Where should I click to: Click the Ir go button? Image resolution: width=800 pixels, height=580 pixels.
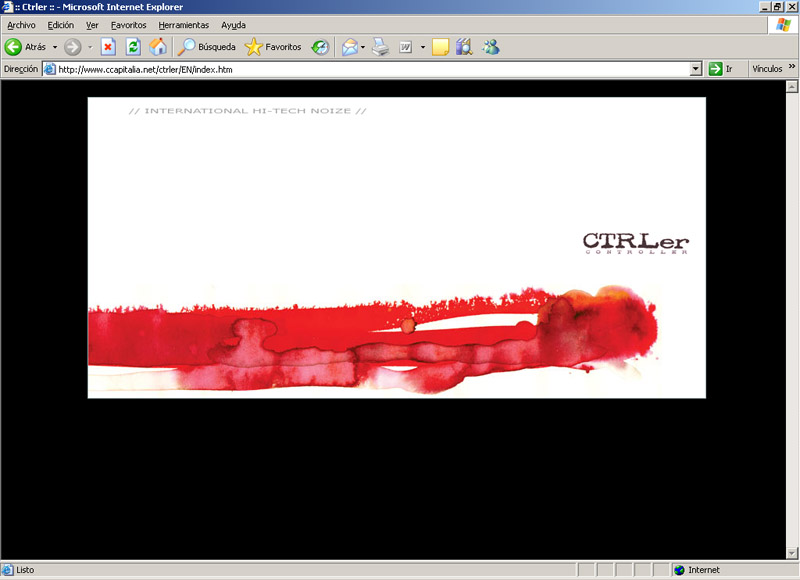(x=721, y=69)
